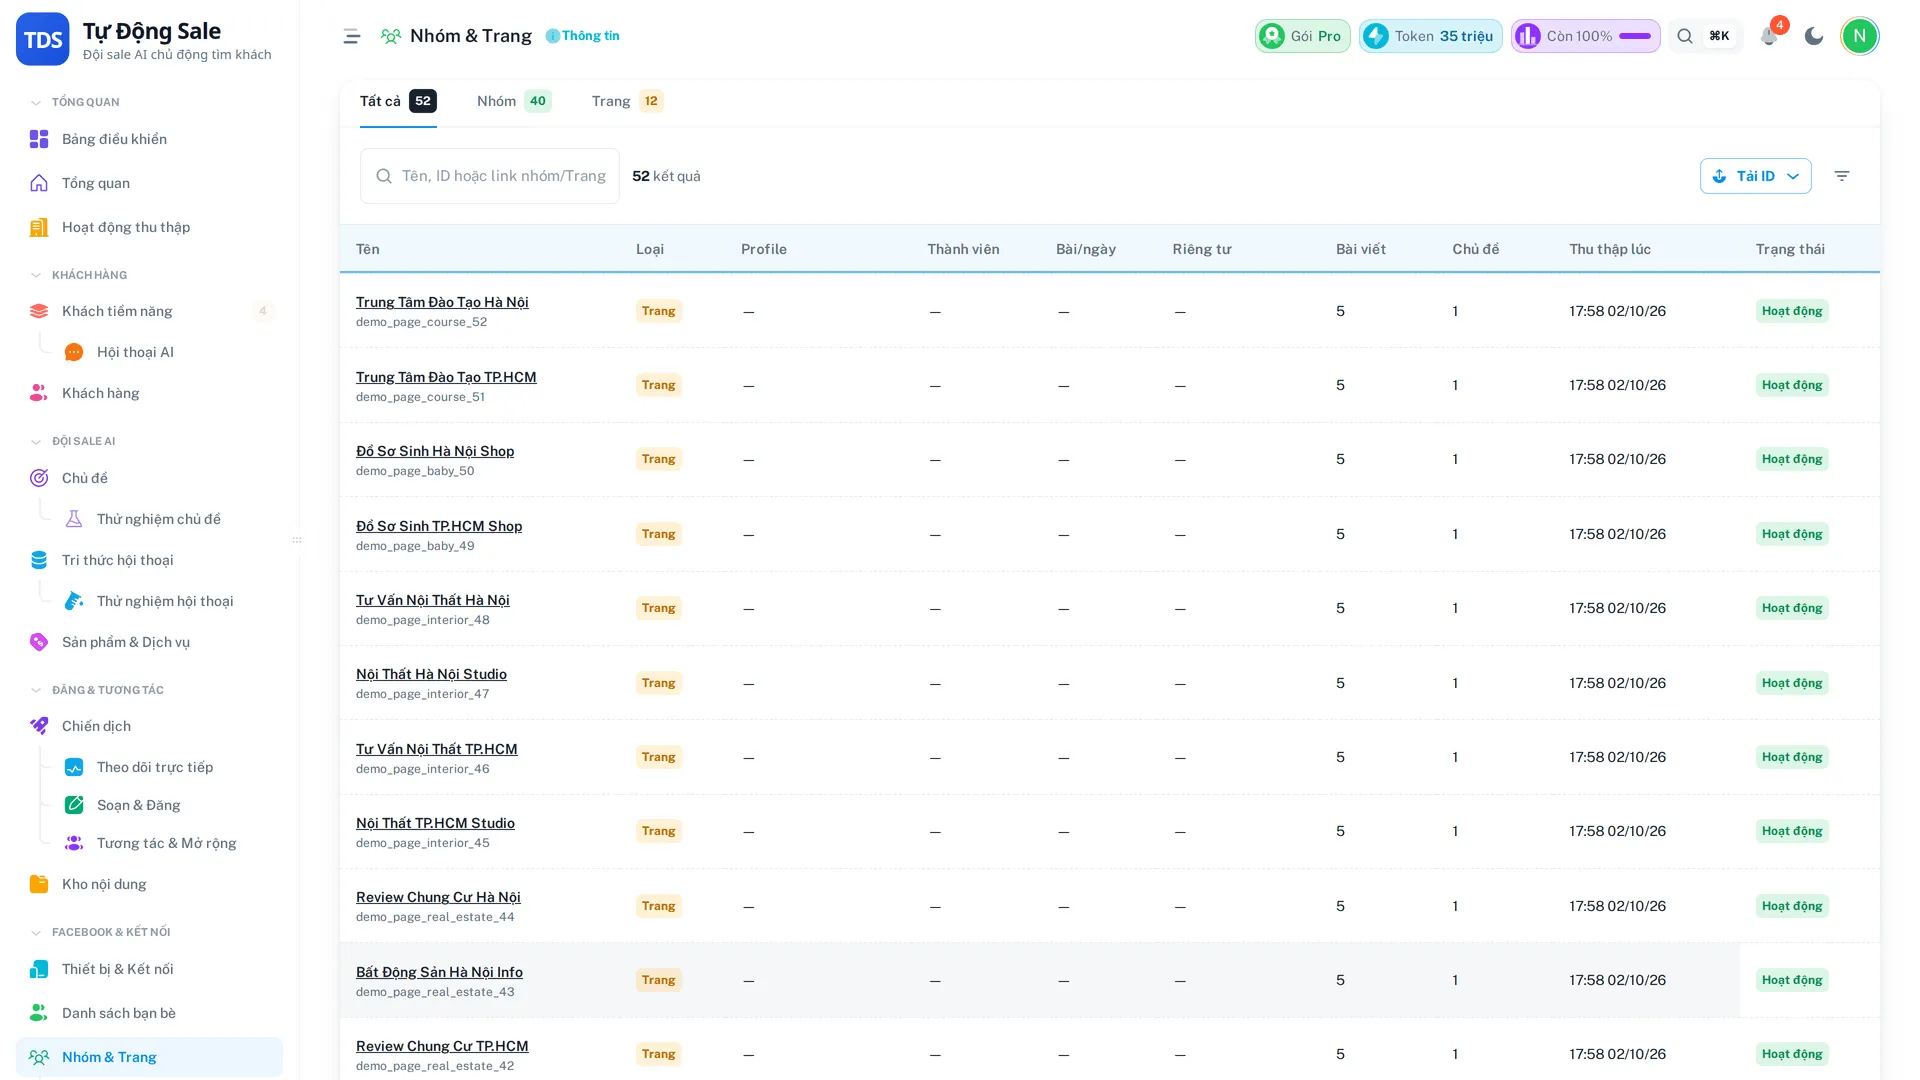Click the Thông tin info link
The image size is (1920, 1080).
583,36
